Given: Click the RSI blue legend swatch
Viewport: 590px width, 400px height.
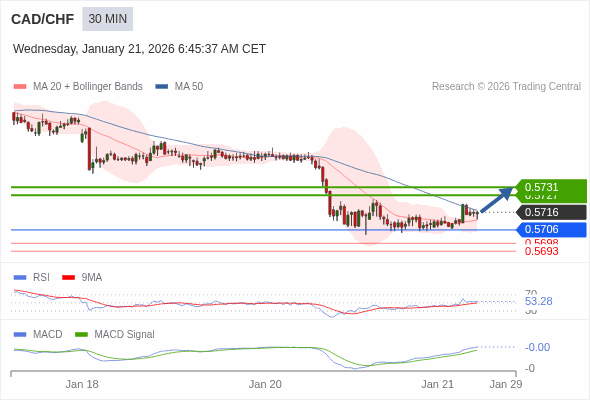Looking at the screenshot, I should (x=20, y=278).
